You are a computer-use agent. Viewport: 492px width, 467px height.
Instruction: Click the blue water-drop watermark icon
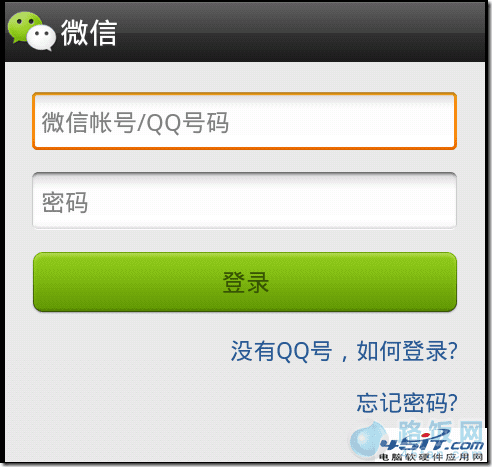(x=366, y=438)
